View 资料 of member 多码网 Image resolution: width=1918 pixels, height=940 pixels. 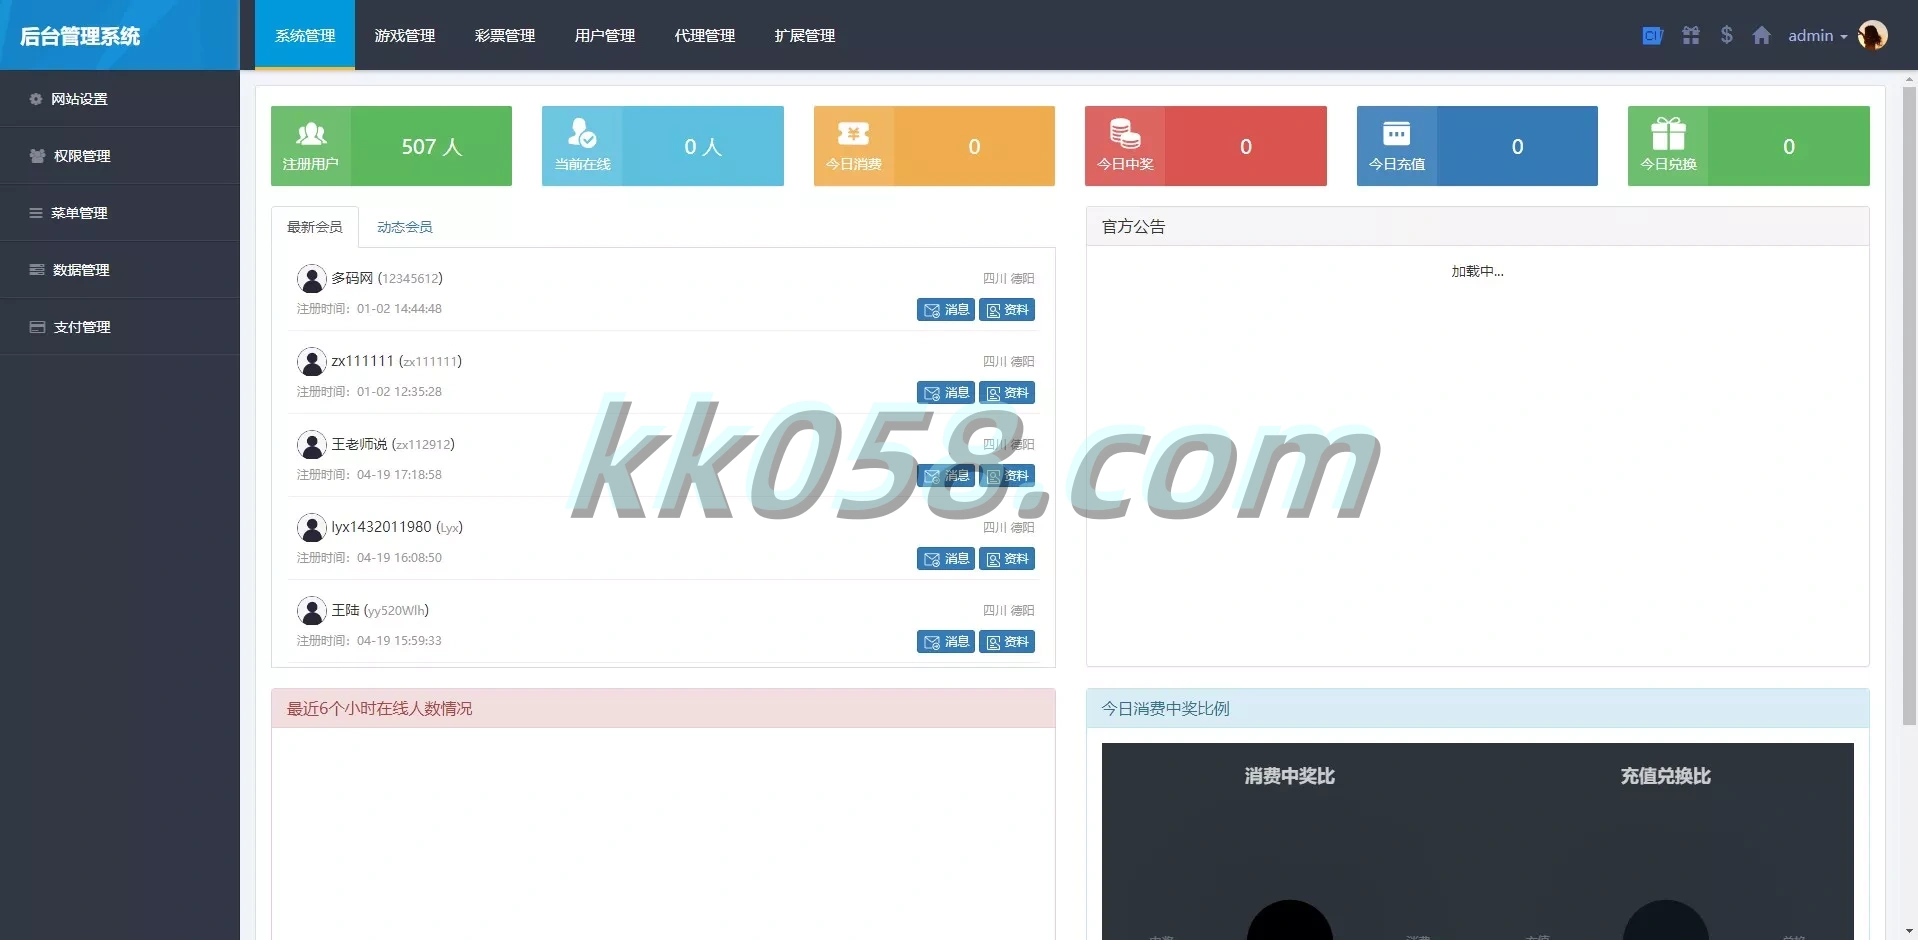1007,310
